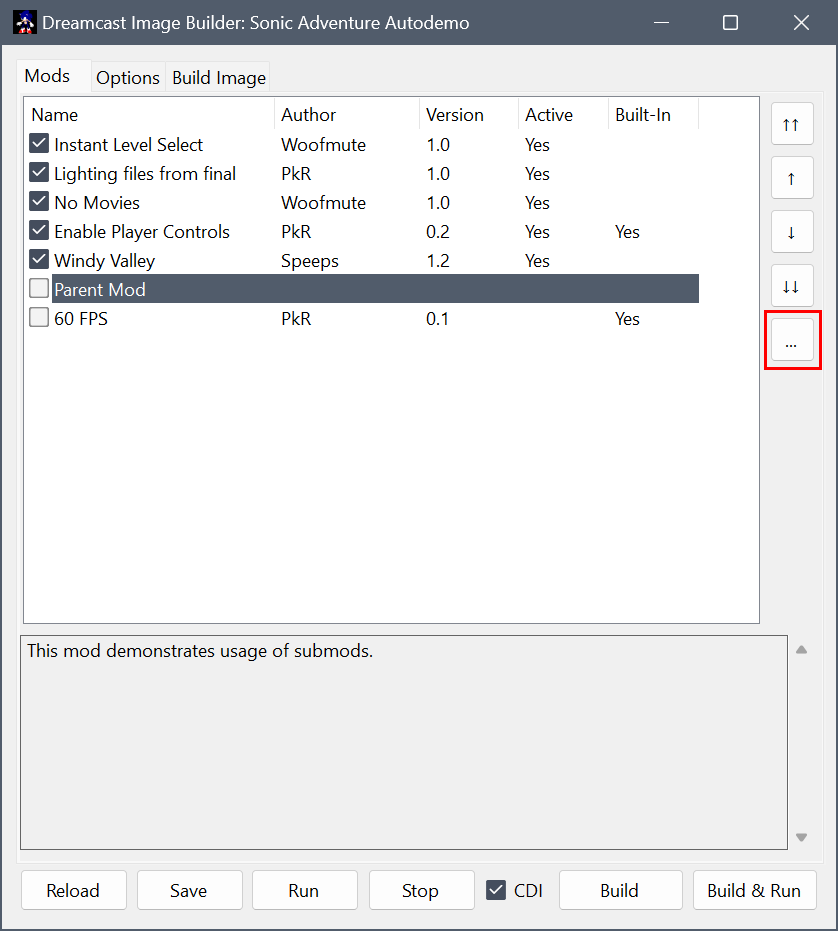Enable the Parent Mod checkbox

pyautogui.click(x=39, y=289)
